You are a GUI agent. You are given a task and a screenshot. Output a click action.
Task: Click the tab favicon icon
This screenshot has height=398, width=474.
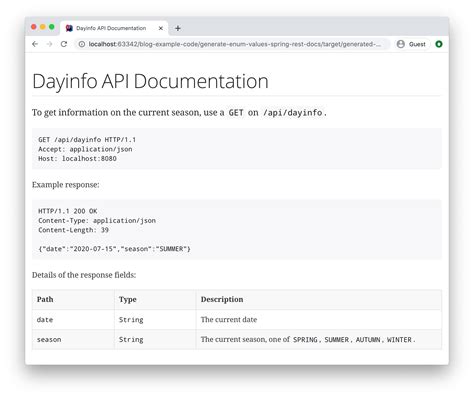pyautogui.click(x=69, y=28)
